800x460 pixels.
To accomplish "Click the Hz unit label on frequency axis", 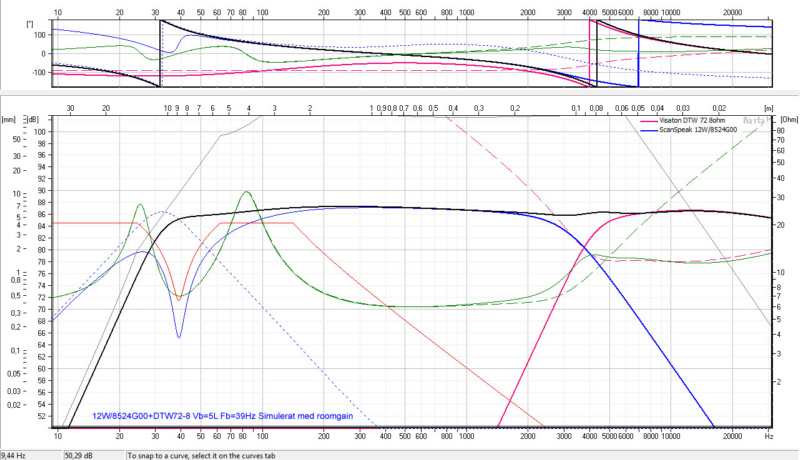I will point(768,437).
